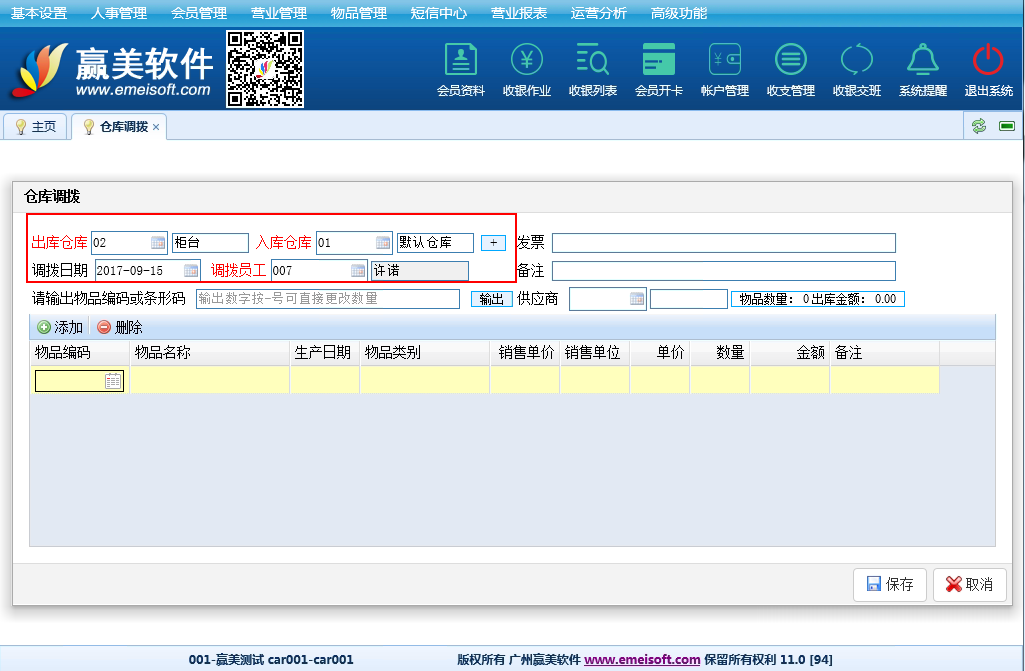The width and height of the screenshot is (1025, 671).
Task: Open the 物品管理 menu
Action: (358, 13)
